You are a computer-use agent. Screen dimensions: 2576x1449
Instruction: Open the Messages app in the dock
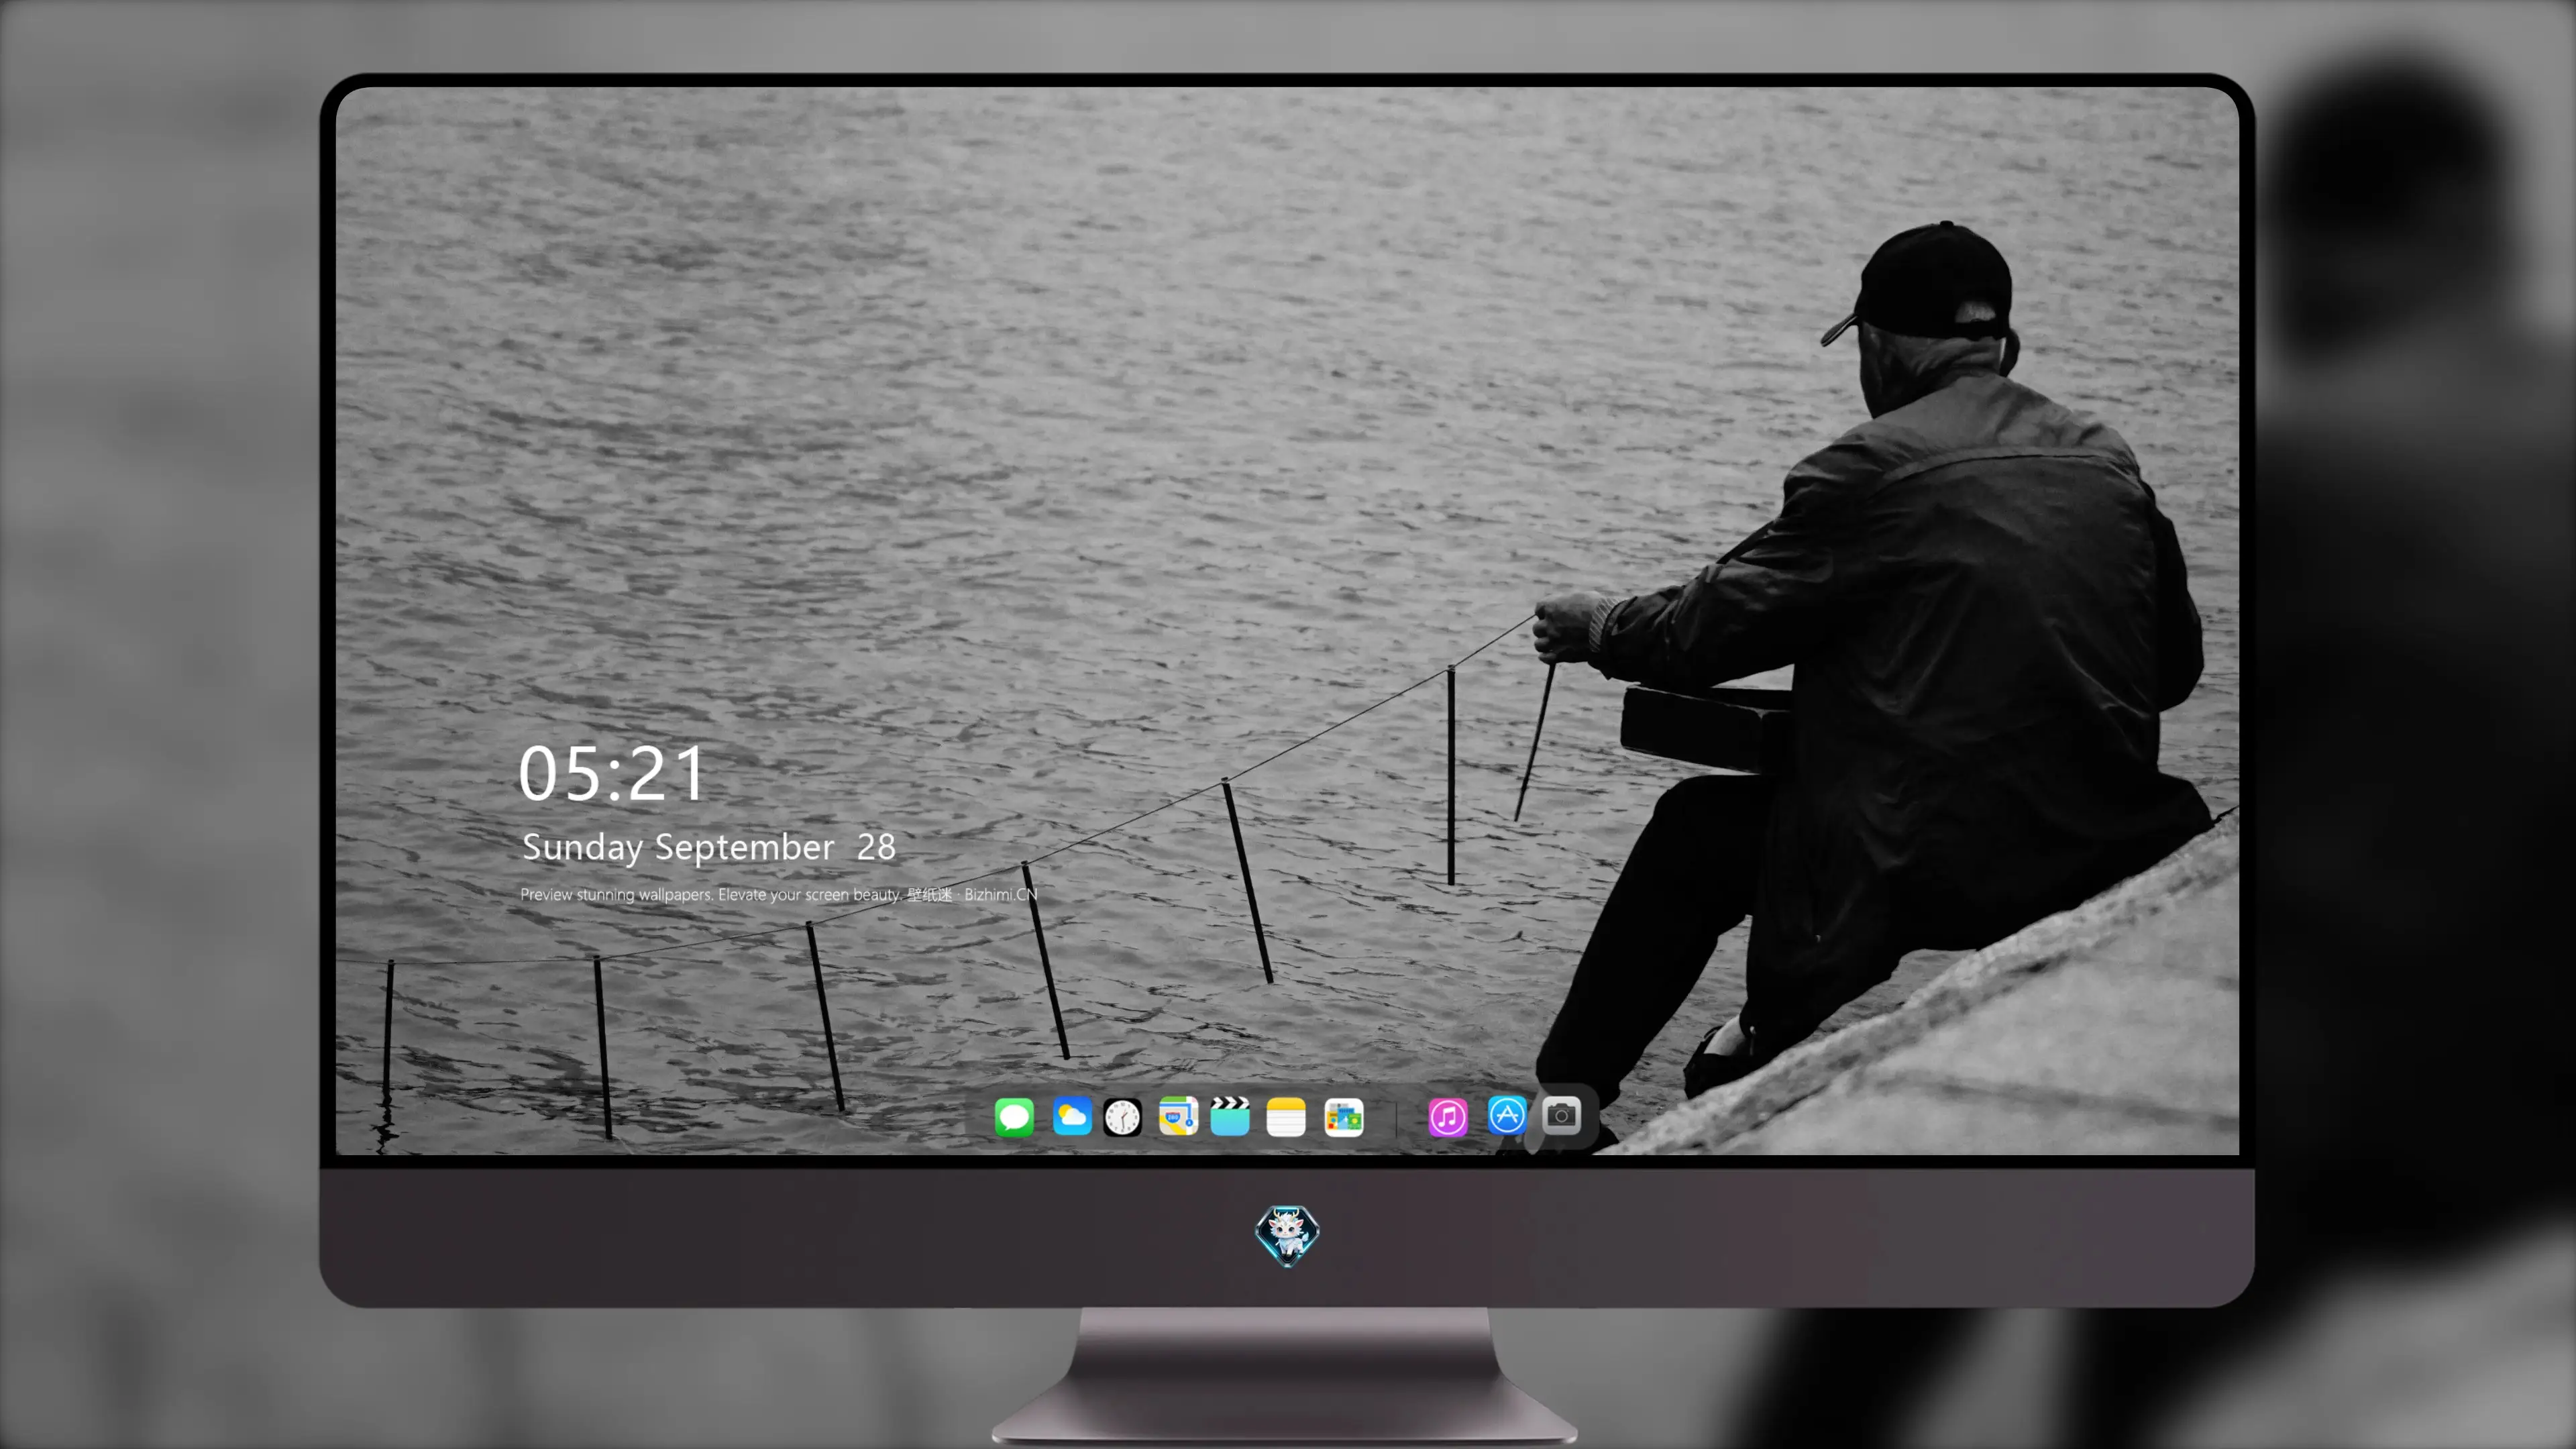pos(1014,1117)
